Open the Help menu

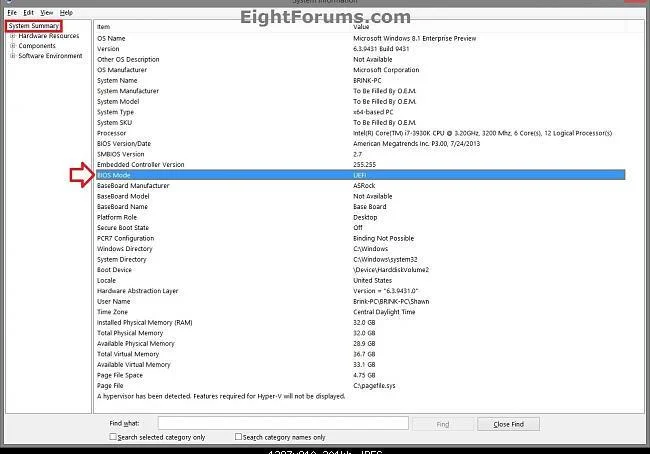click(66, 12)
